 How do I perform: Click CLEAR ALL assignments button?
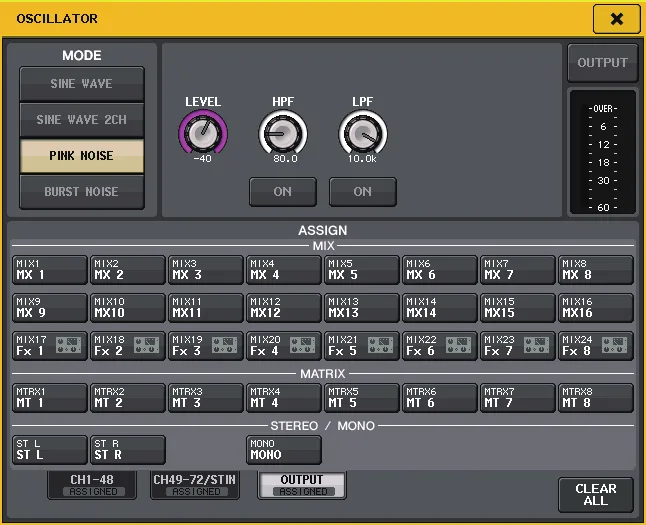[x=596, y=495]
